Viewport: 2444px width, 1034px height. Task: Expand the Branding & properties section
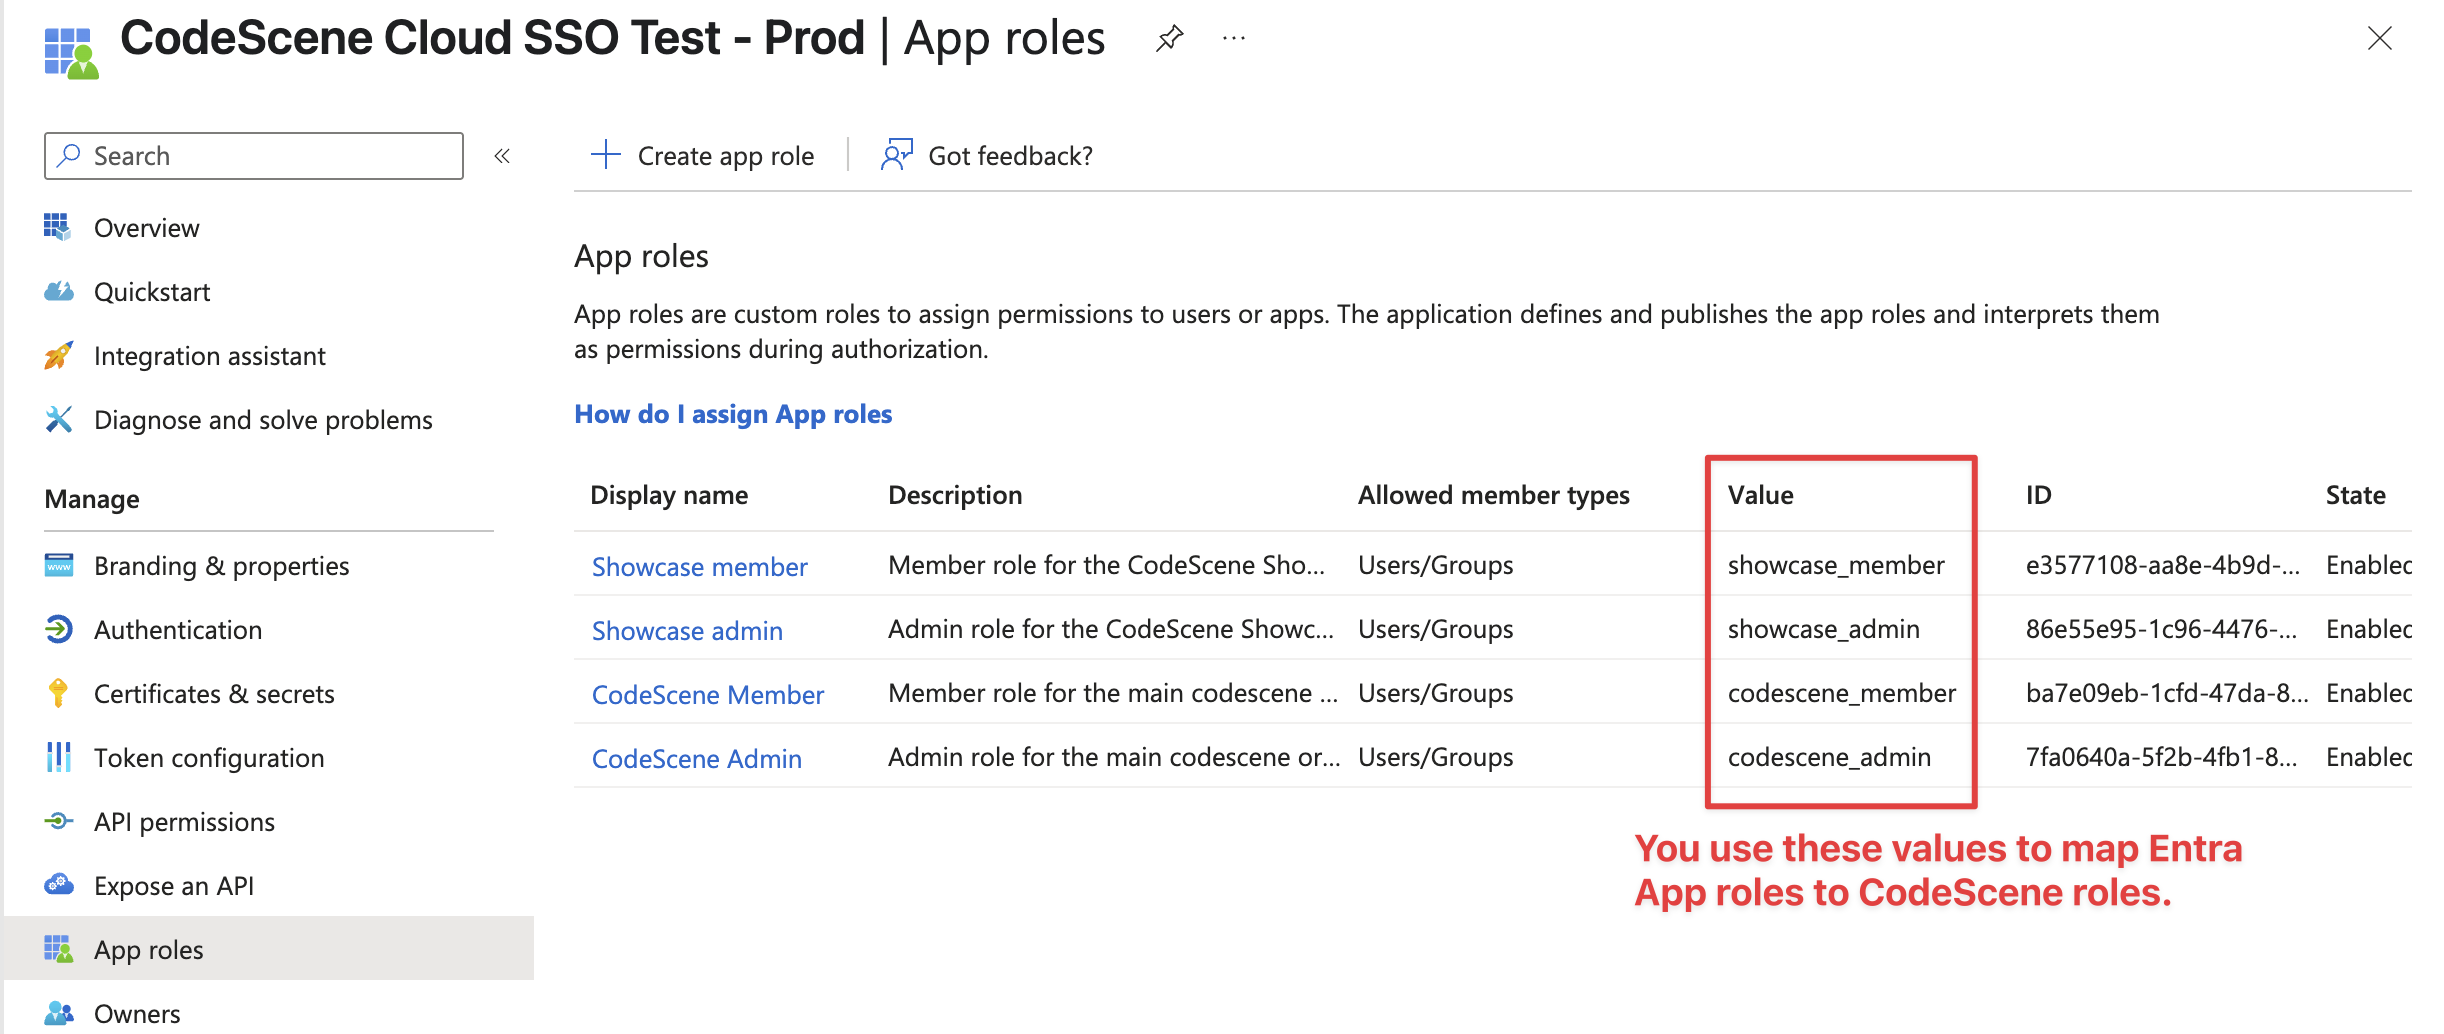tap(221, 565)
